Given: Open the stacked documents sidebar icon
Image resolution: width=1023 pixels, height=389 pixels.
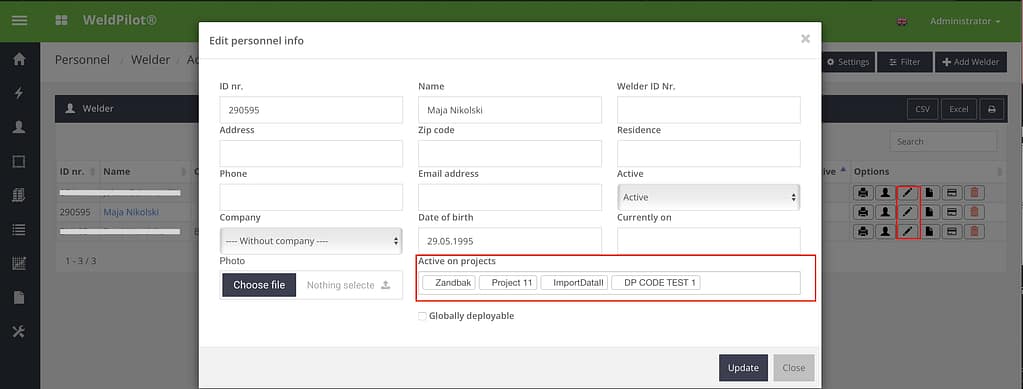Looking at the screenshot, I should click(x=19, y=195).
